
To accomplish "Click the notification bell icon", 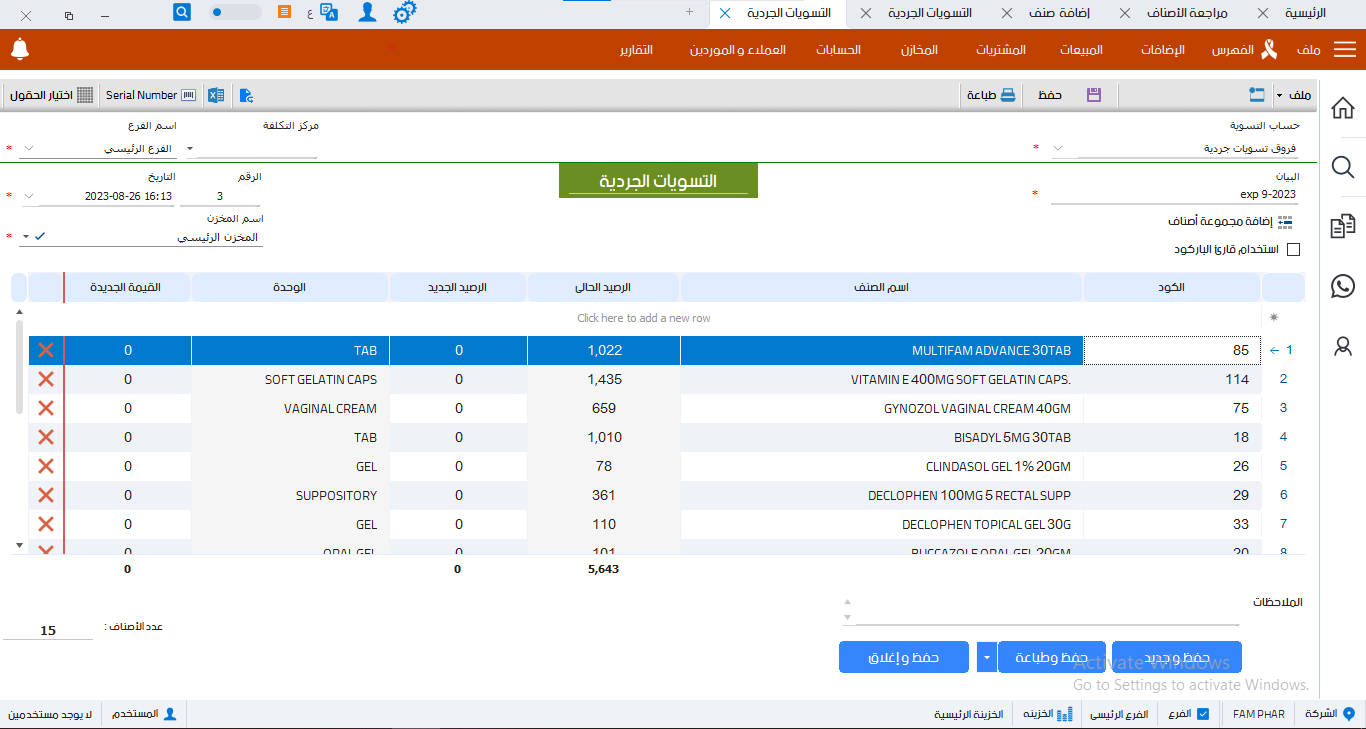I will [x=20, y=49].
